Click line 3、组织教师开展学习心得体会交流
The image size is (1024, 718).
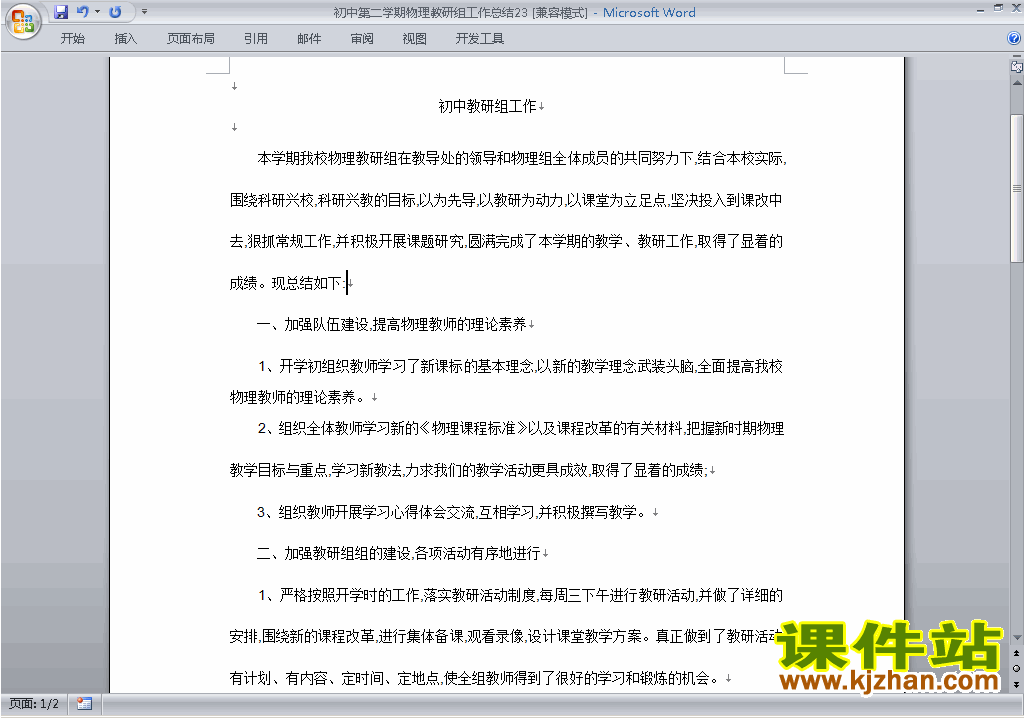tap(452, 512)
